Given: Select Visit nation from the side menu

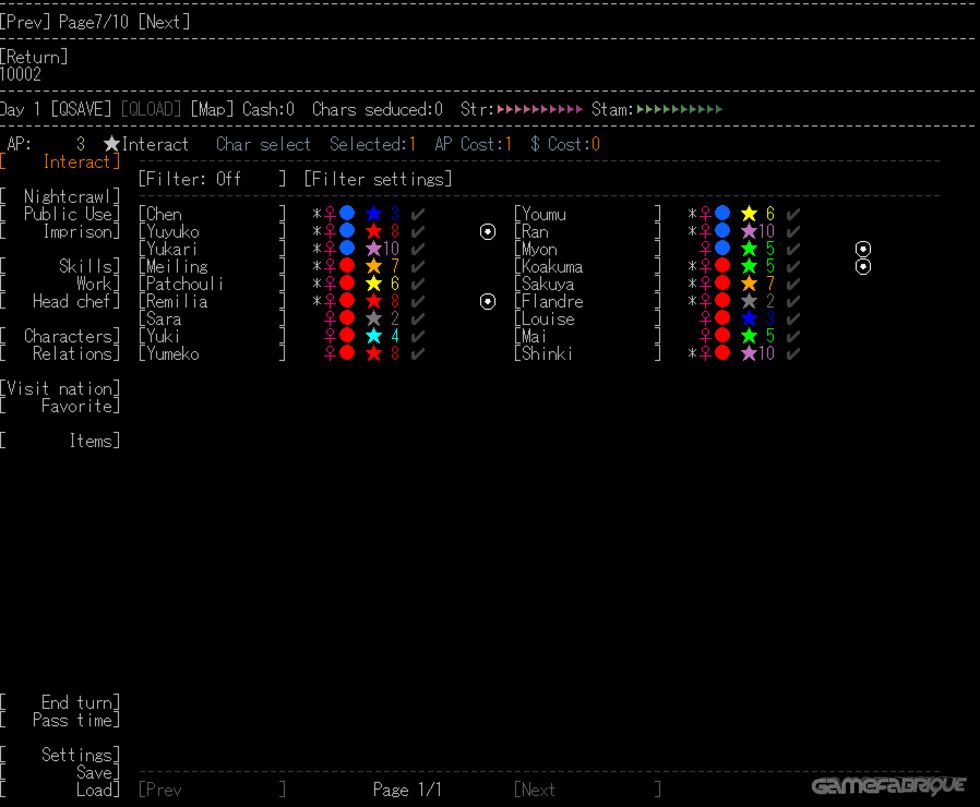Looking at the screenshot, I should 60,389.
